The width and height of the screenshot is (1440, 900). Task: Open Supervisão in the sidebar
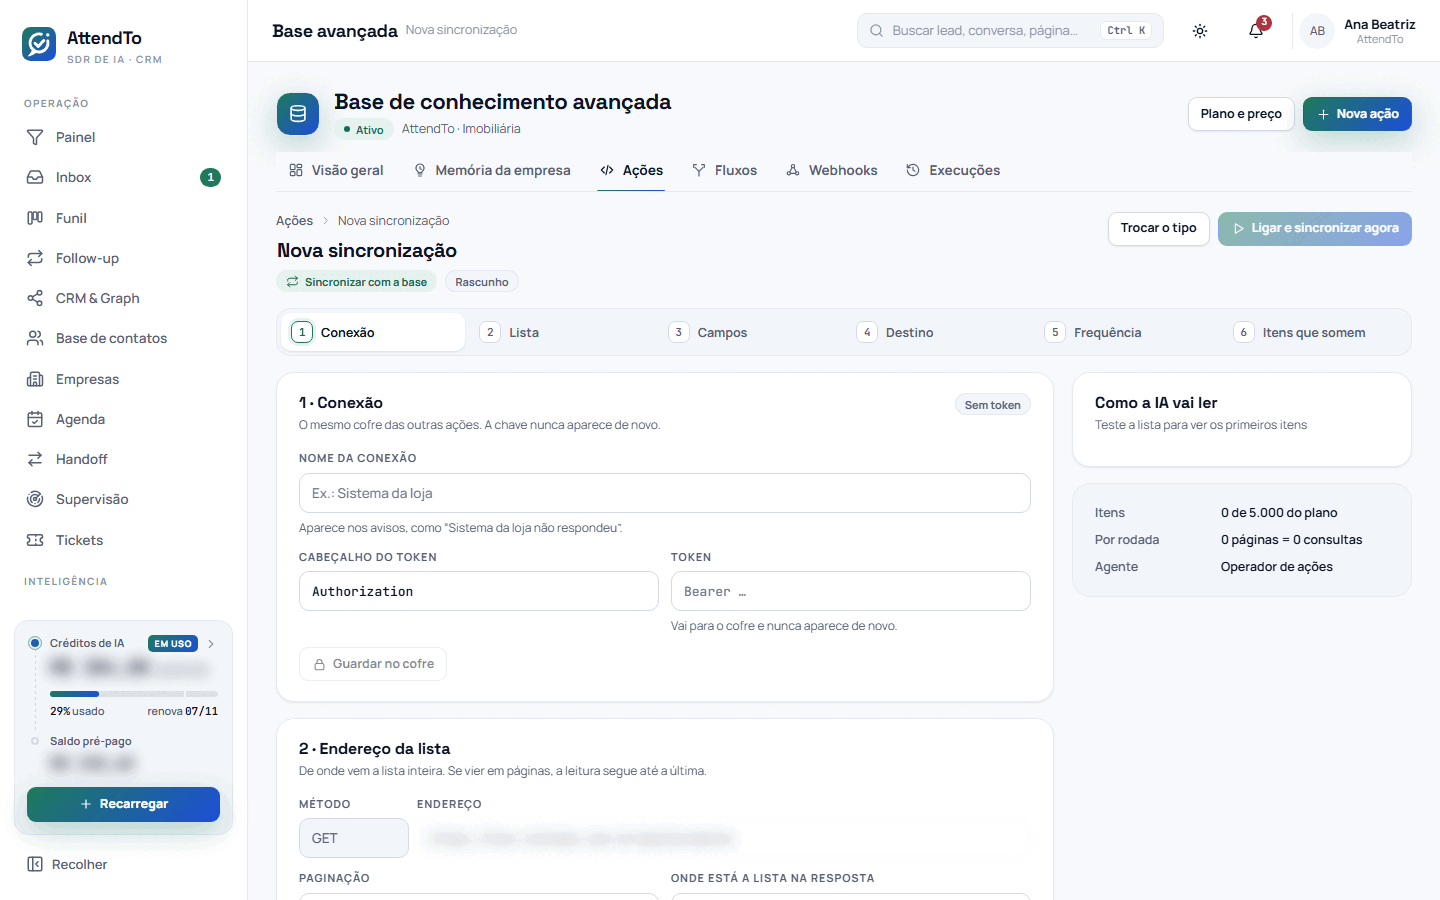[x=124, y=499]
